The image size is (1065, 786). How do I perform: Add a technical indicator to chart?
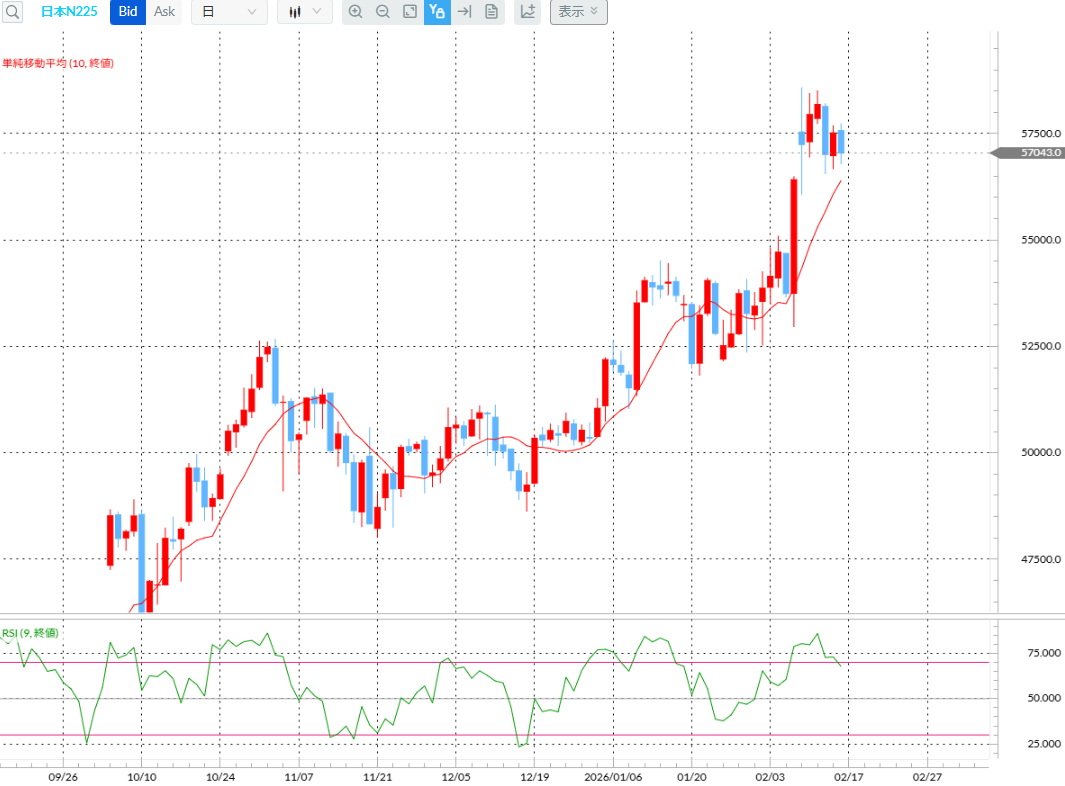(x=527, y=12)
